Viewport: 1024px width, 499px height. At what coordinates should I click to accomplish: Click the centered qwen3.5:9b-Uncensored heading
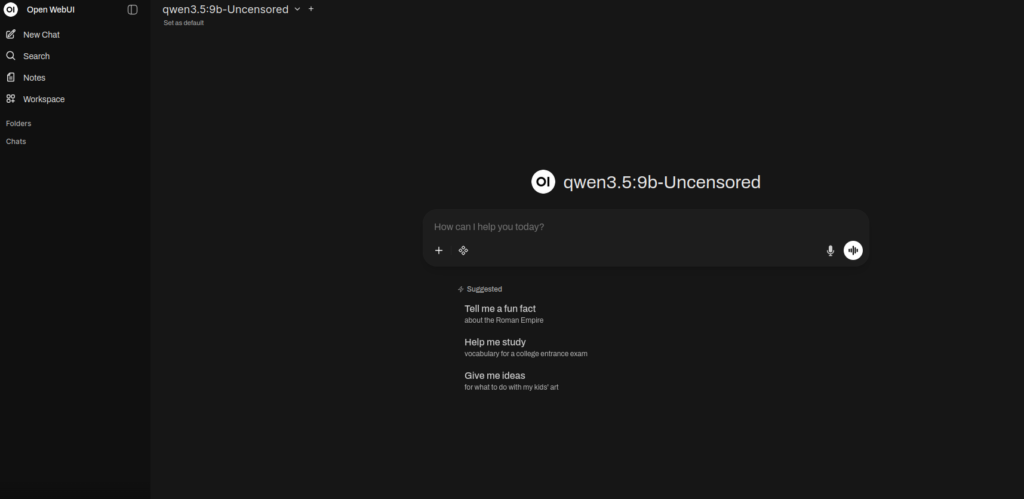click(x=662, y=182)
